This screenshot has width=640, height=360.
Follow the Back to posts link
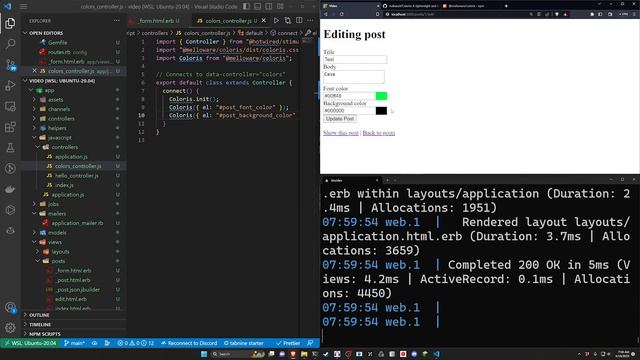(379, 133)
